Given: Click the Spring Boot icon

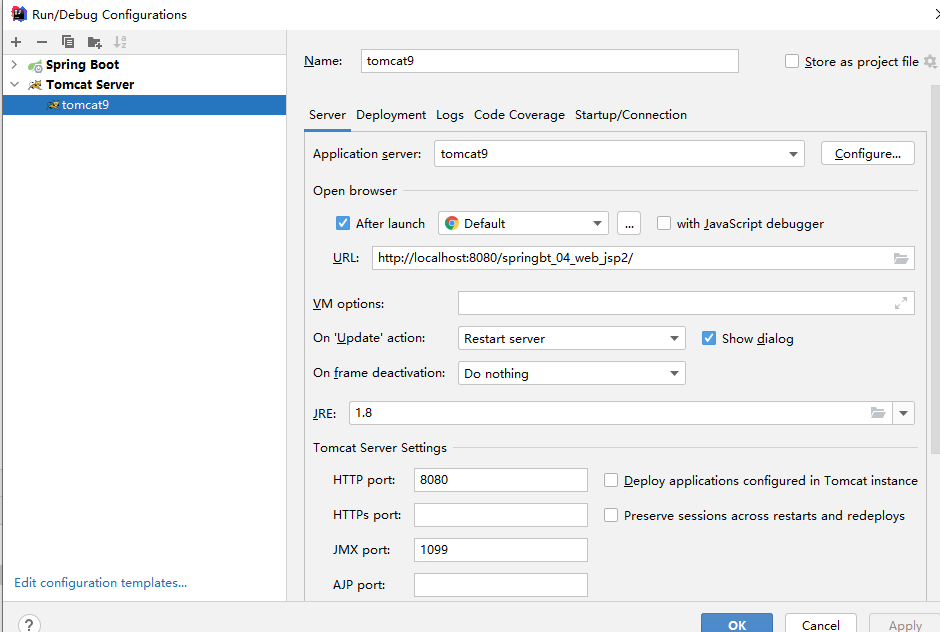Looking at the screenshot, I should pyautogui.click(x=35, y=65).
